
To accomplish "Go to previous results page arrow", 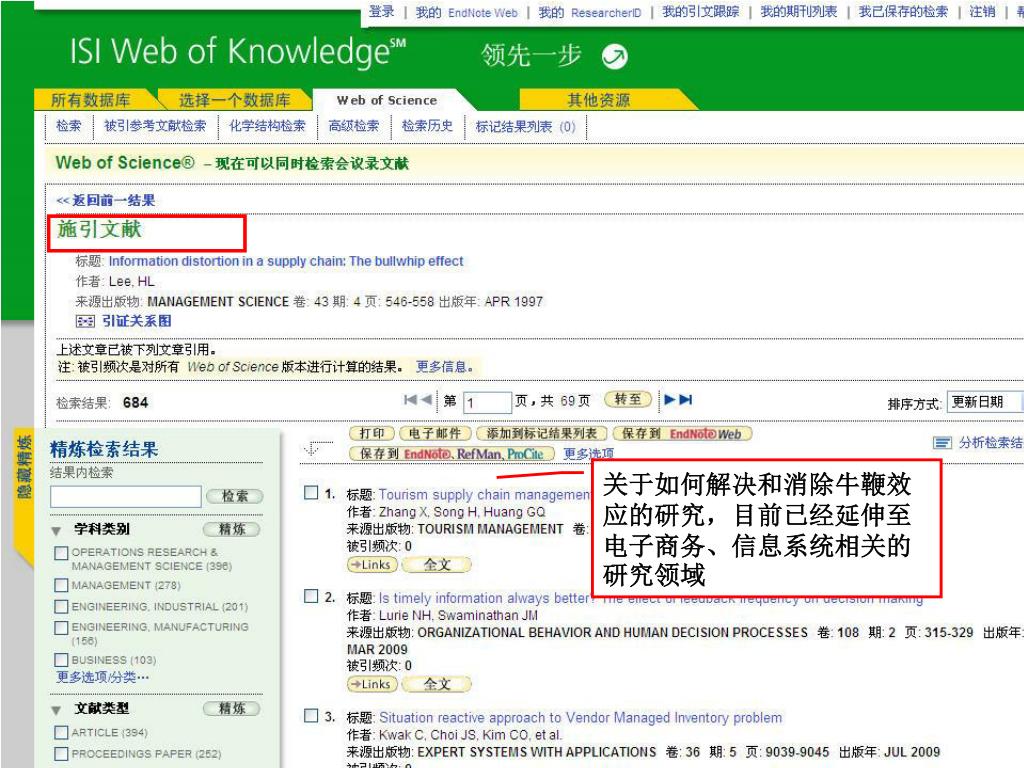I will pyautogui.click(x=426, y=399).
